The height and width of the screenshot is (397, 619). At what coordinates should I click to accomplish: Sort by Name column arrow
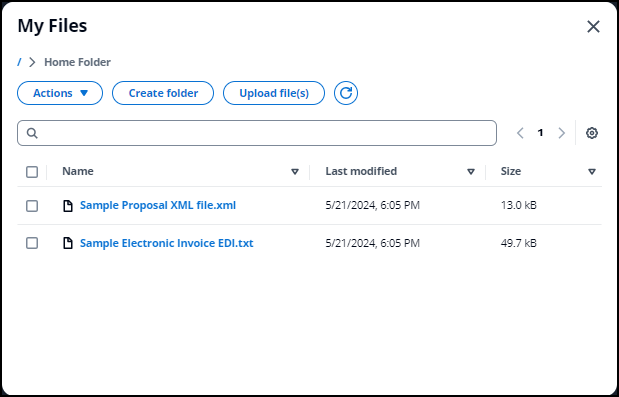coord(294,172)
